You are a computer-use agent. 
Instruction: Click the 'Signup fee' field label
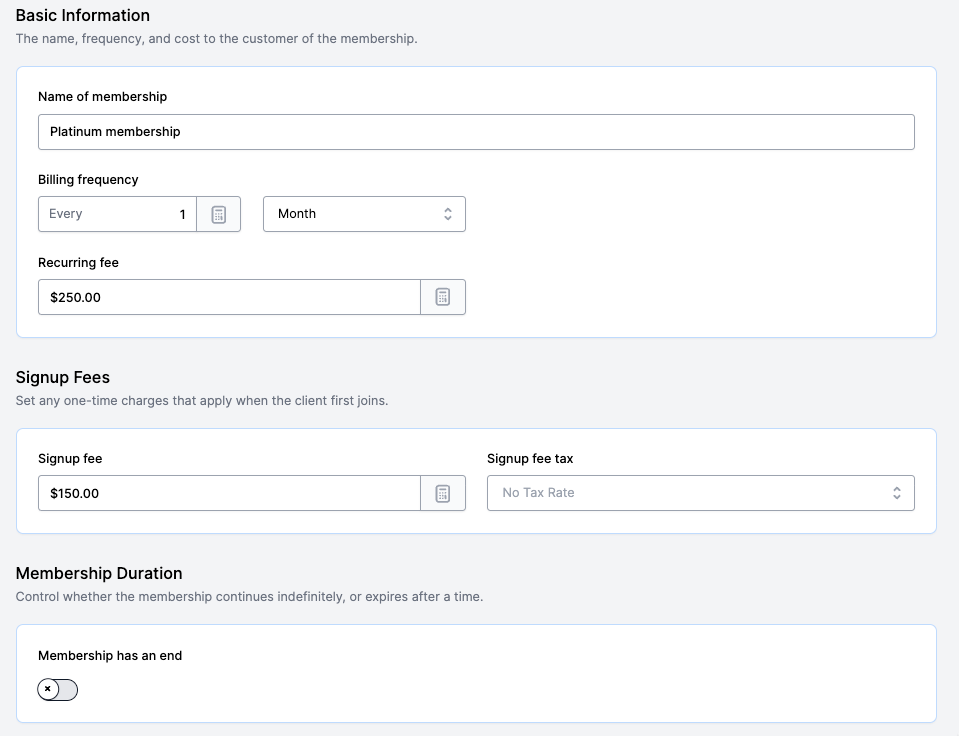70,459
